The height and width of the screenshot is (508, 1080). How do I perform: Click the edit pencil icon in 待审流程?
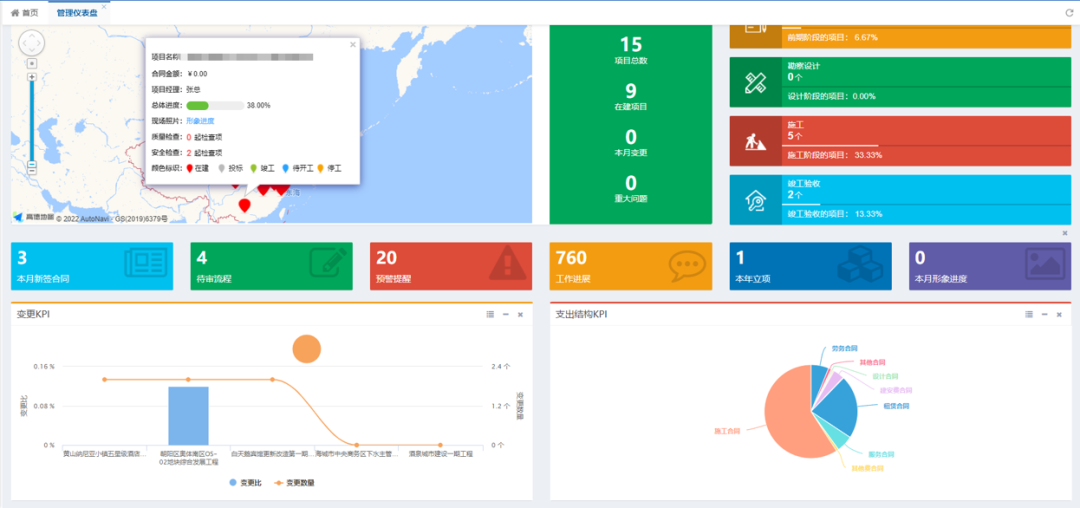328,264
